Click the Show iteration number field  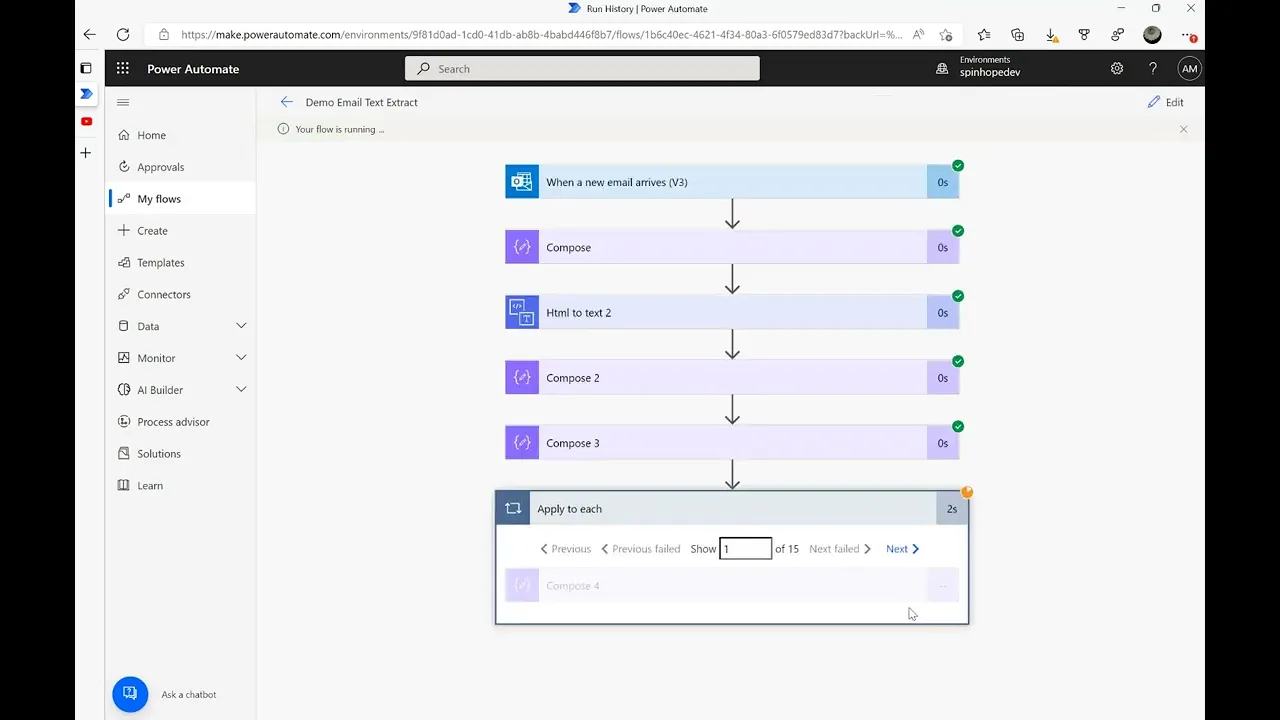pyautogui.click(x=745, y=549)
